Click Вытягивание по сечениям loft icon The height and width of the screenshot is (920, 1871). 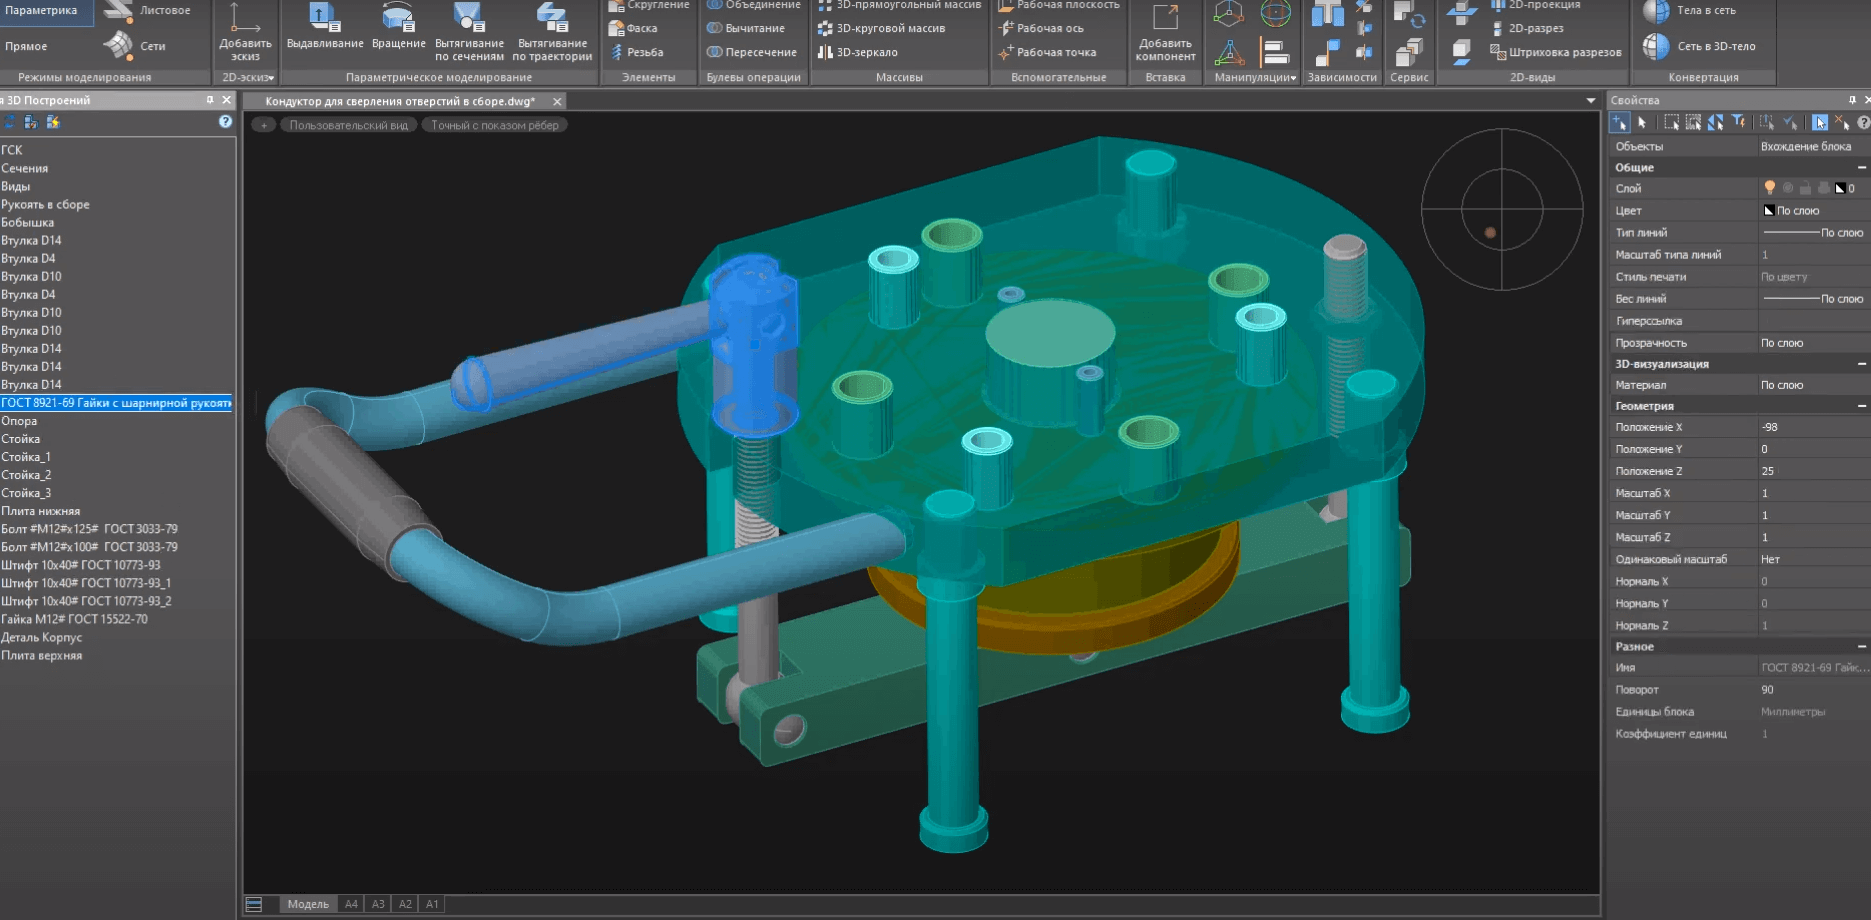coord(469,18)
